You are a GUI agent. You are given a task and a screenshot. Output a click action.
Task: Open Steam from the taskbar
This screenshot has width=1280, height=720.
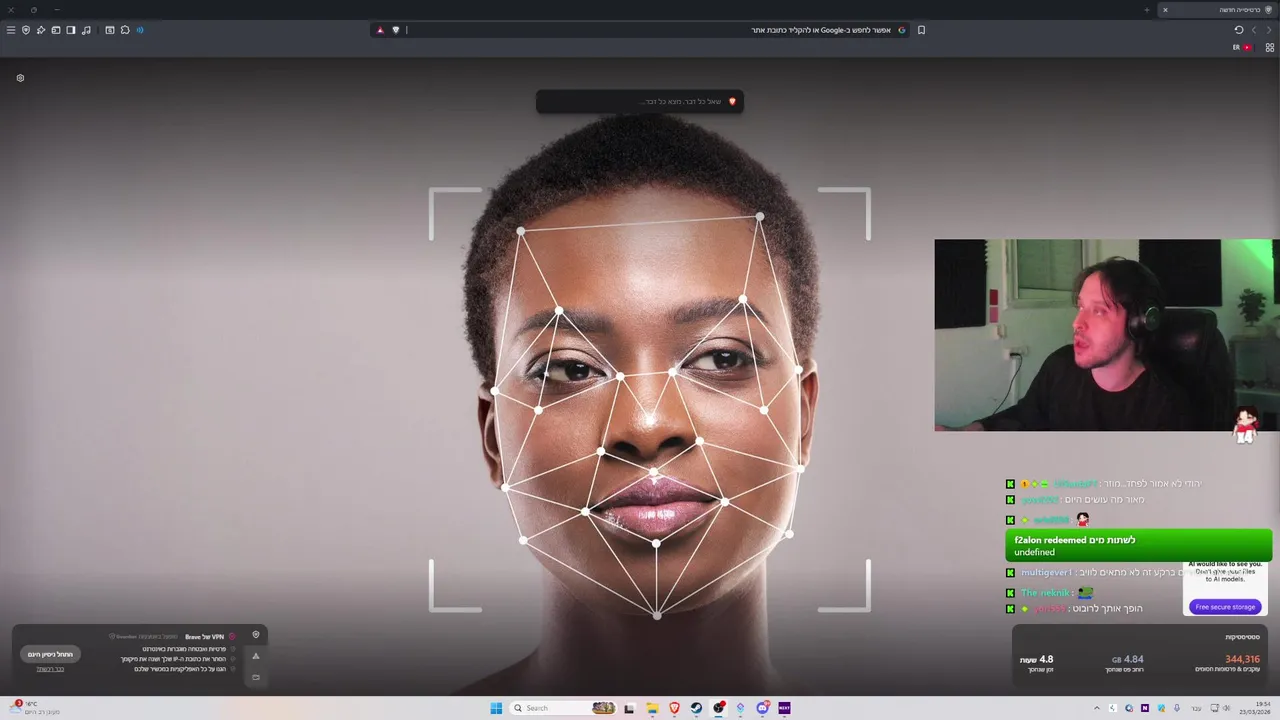click(696, 708)
